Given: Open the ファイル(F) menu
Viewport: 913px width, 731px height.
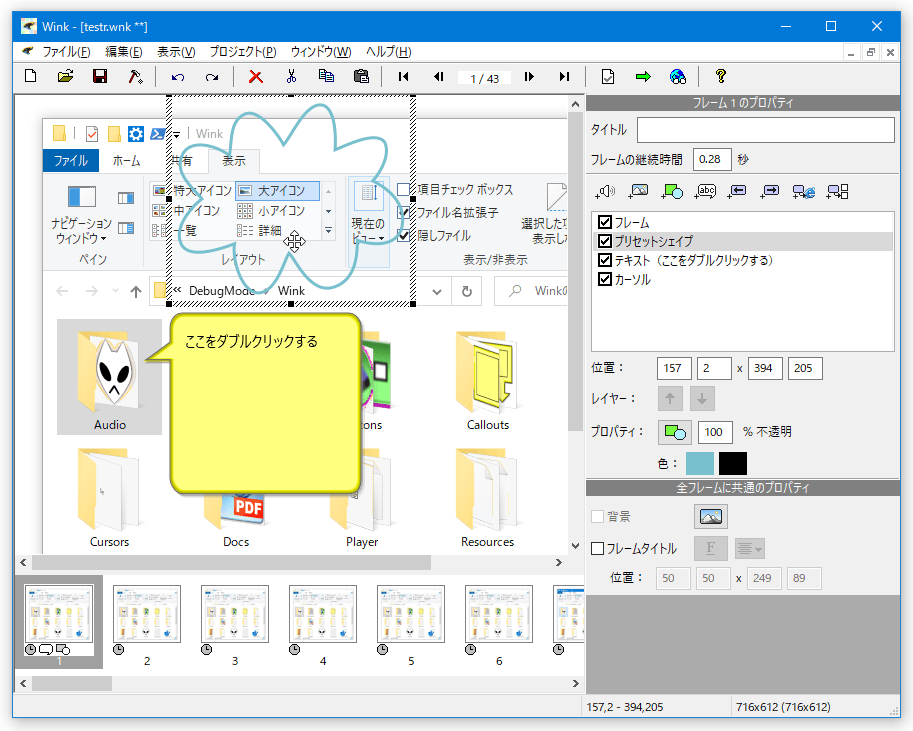Looking at the screenshot, I should (x=66, y=52).
